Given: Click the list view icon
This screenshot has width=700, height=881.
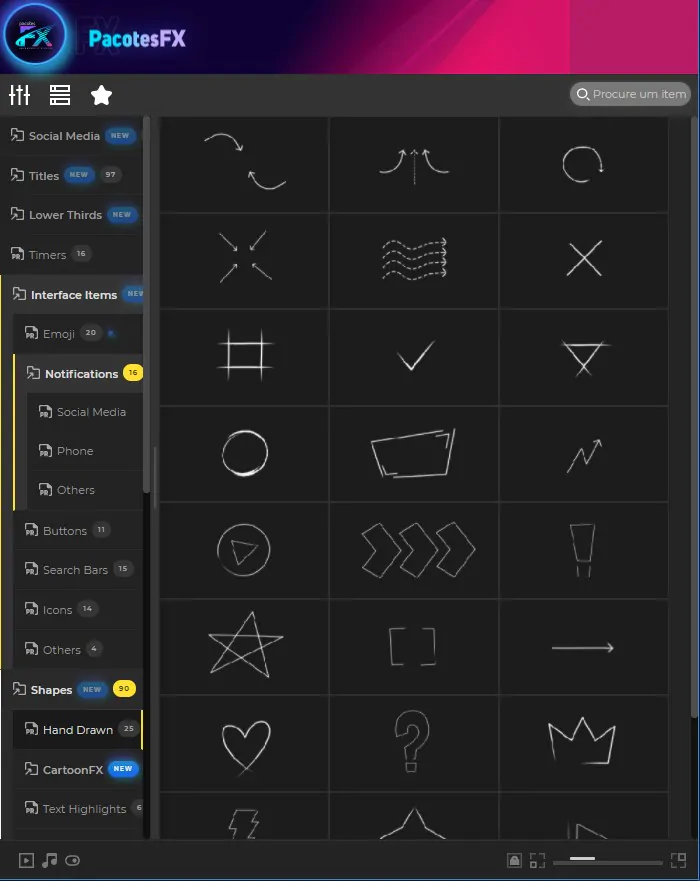Looking at the screenshot, I should 60,95.
